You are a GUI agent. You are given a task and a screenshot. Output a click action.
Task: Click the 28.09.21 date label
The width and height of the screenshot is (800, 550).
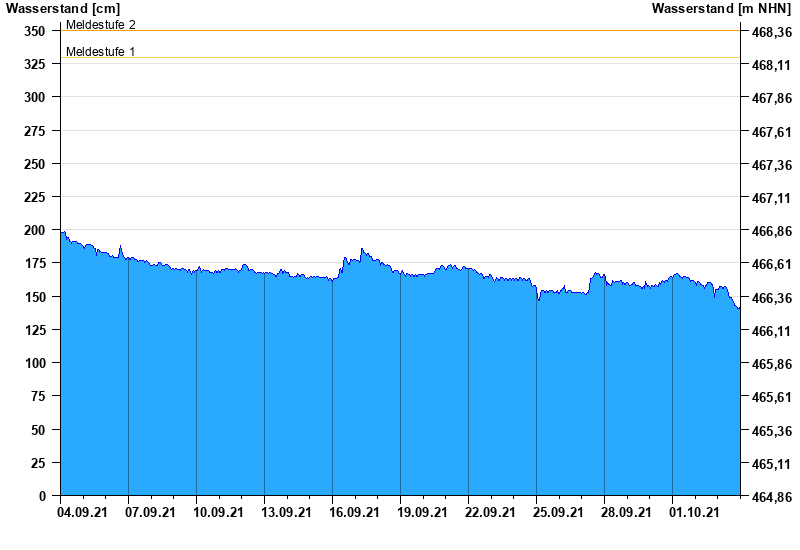[626, 512]
